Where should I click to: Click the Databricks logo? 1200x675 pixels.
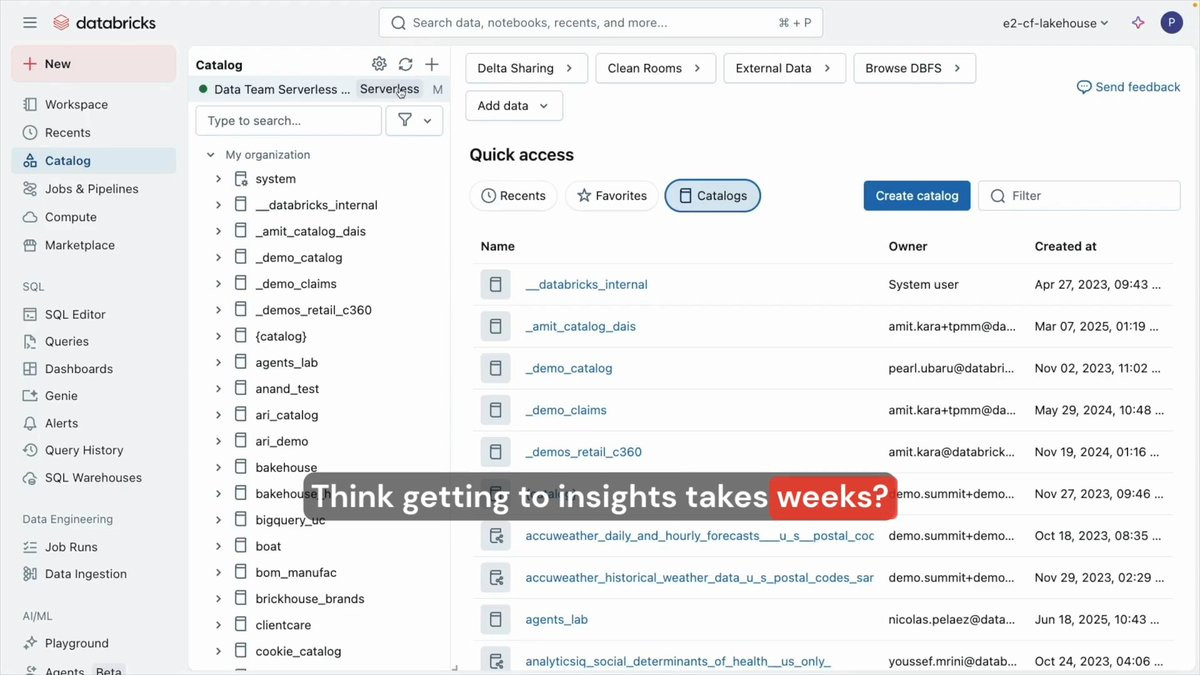105,22
